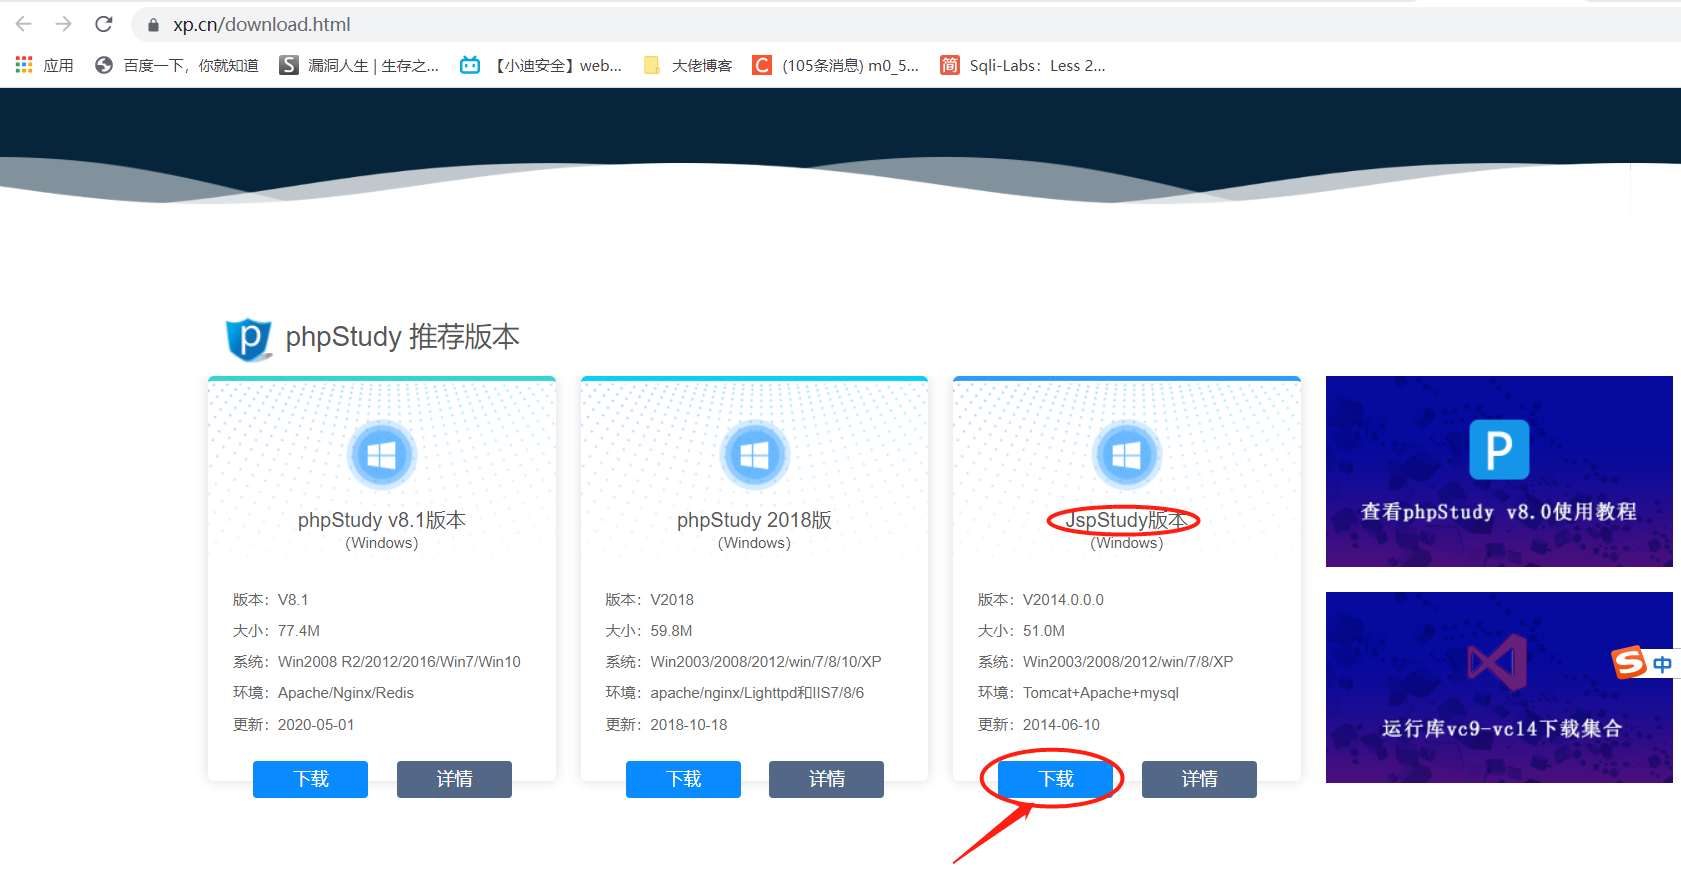1681x886 pixels.
Task: Click size text 51.0M
Action: tap(1044, 631)
